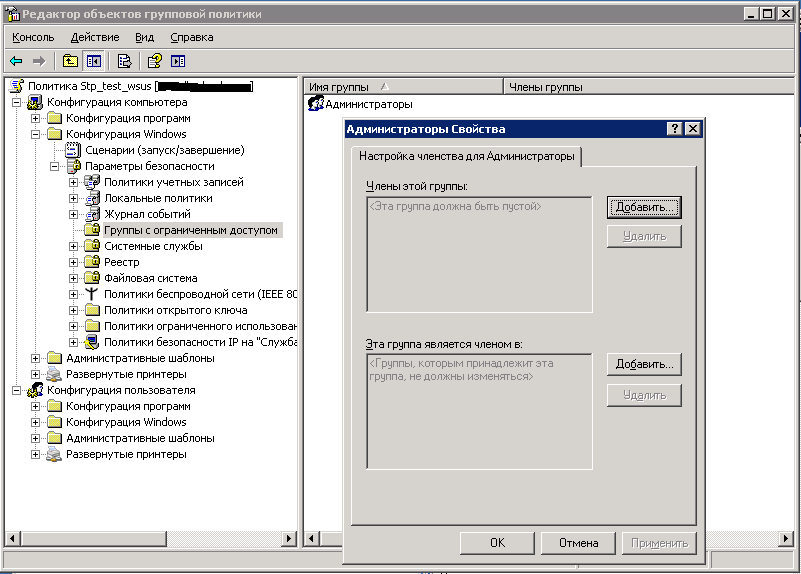Expand Административные шаблоны under user configuration

(x=35, y=438)
